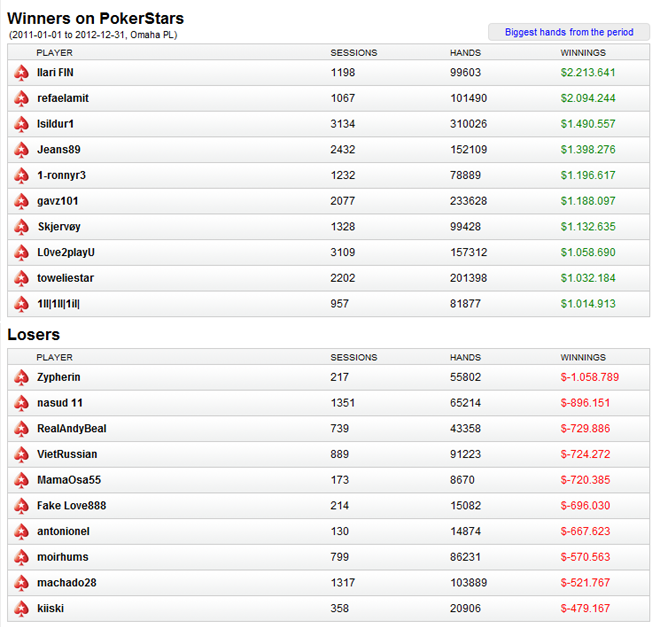Click PokerStars icon beside 1-ronnyr3
This screenshot has height=627, width=660.
tap(21, 175)
